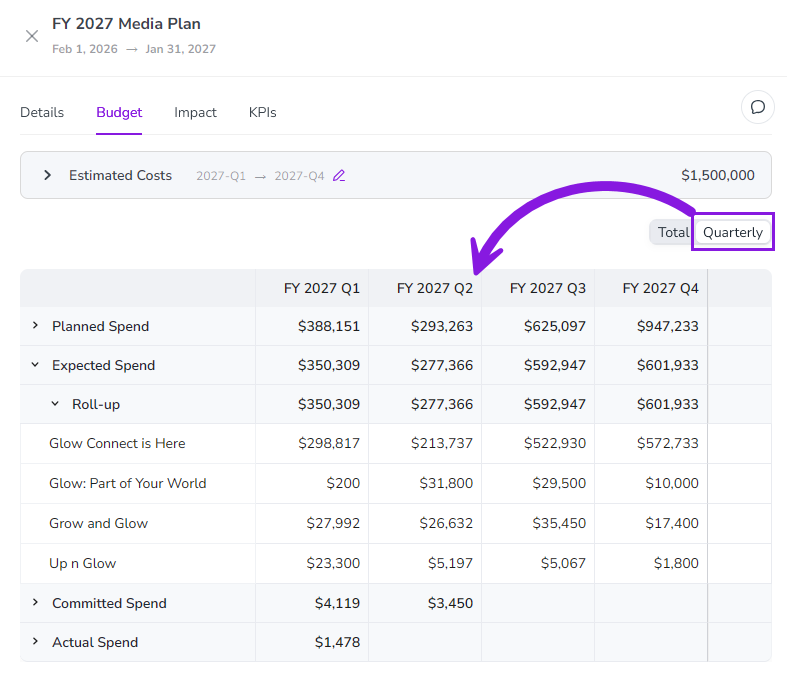Click Part of Your World Q4 value $10,000
787x680 pixels.
(672, 483)
